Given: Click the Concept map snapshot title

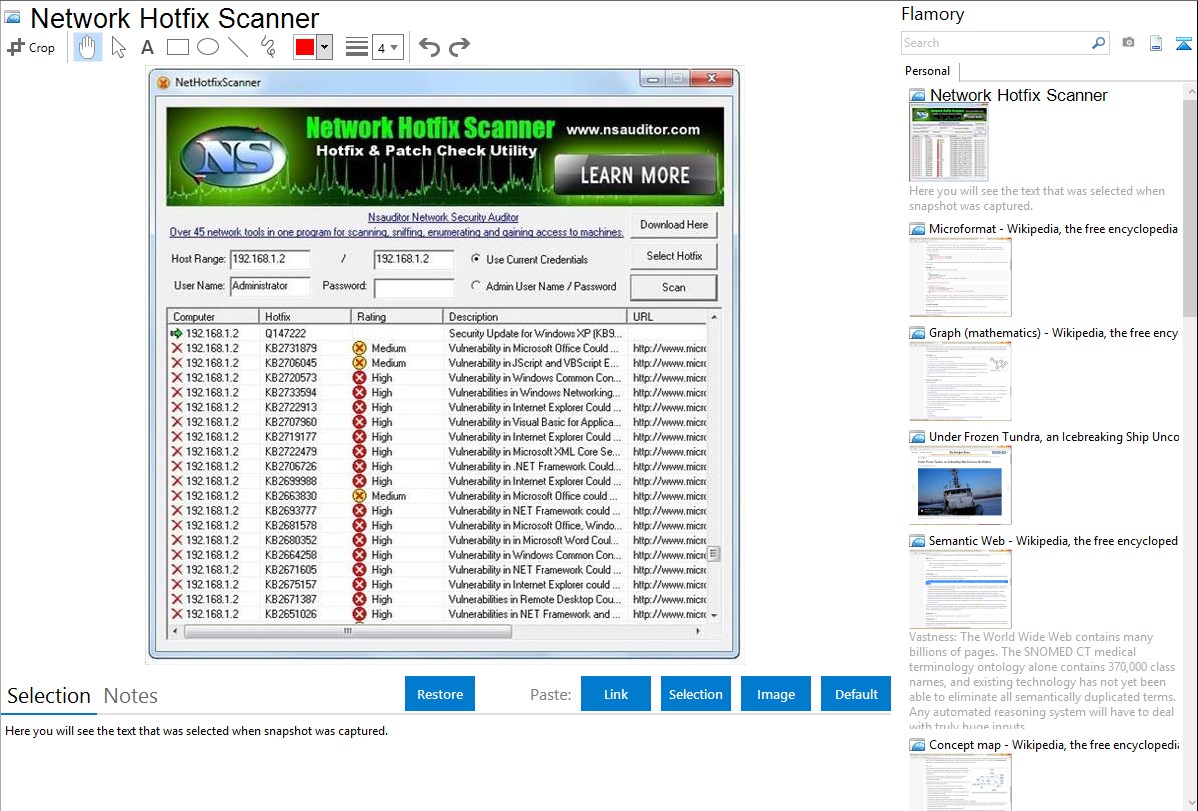Looking at the screenshot, I should (x=1054, y=744).
